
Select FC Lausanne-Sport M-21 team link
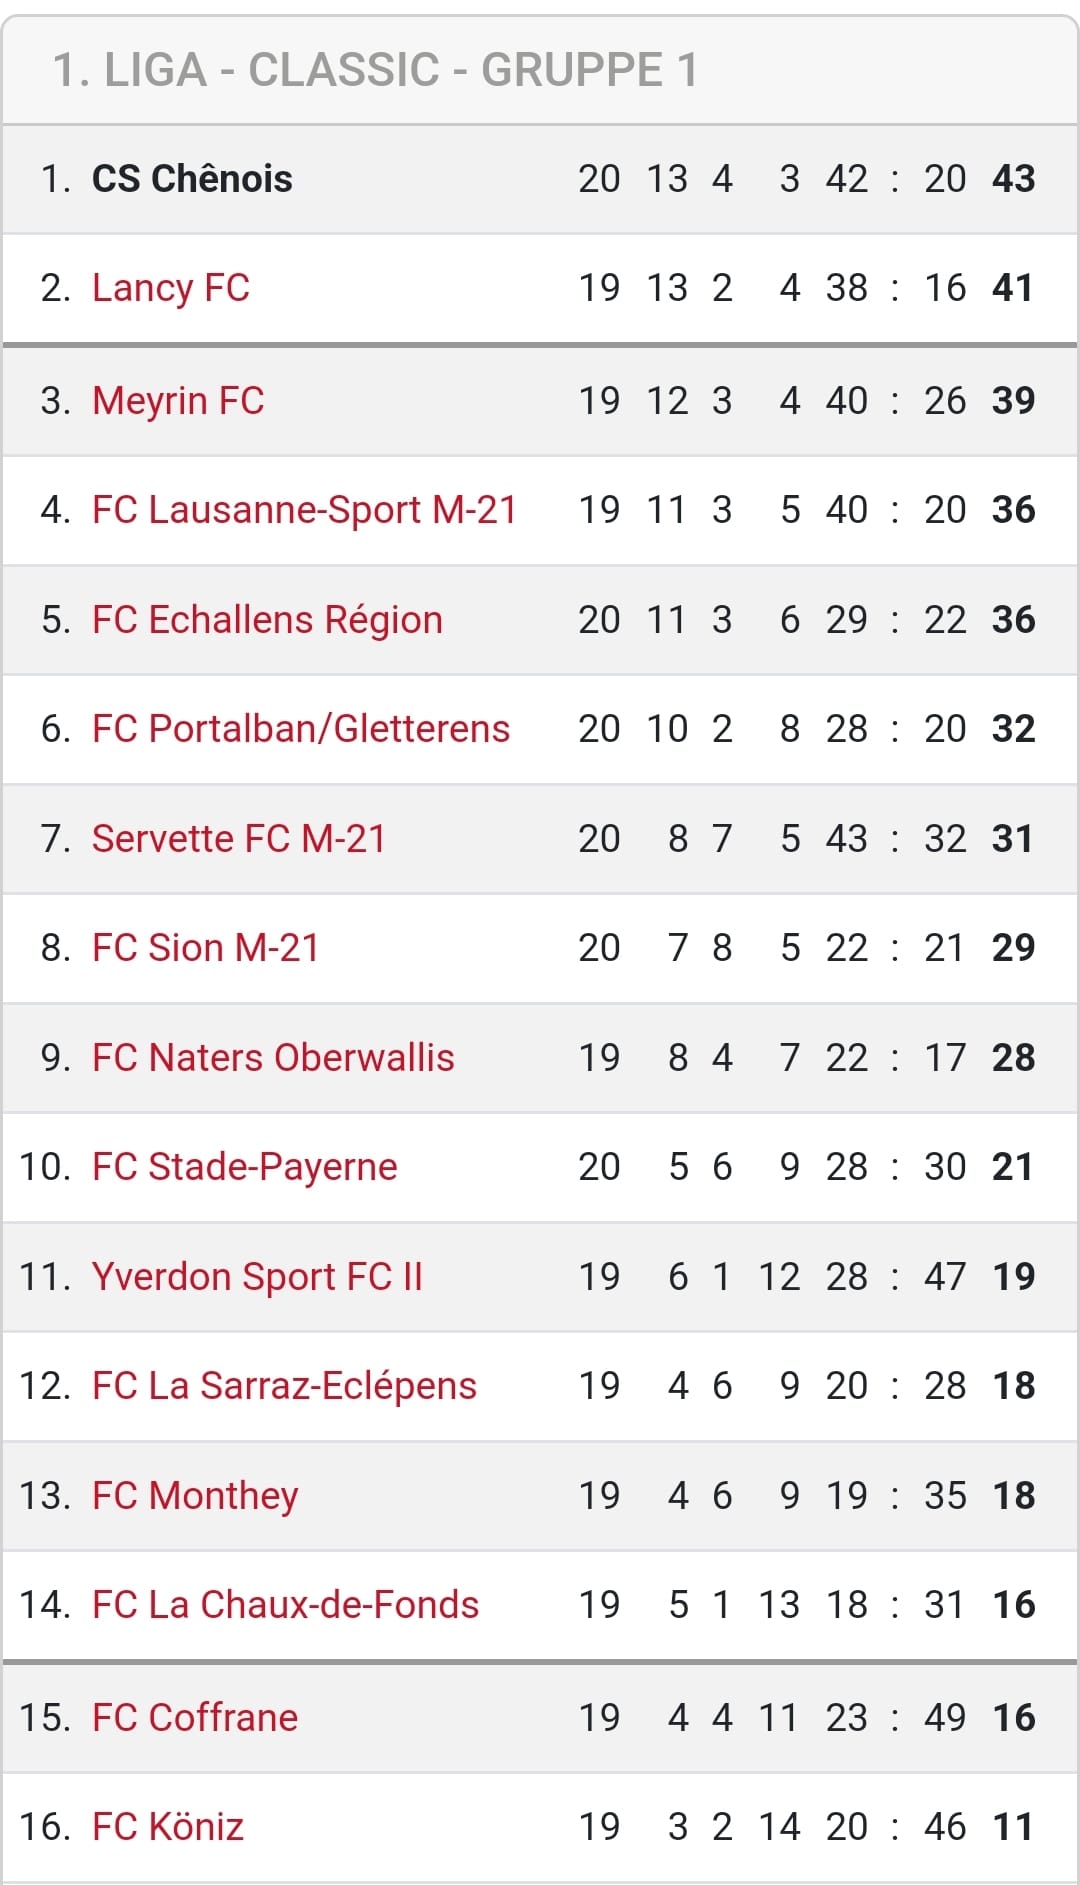coord(304,510)
